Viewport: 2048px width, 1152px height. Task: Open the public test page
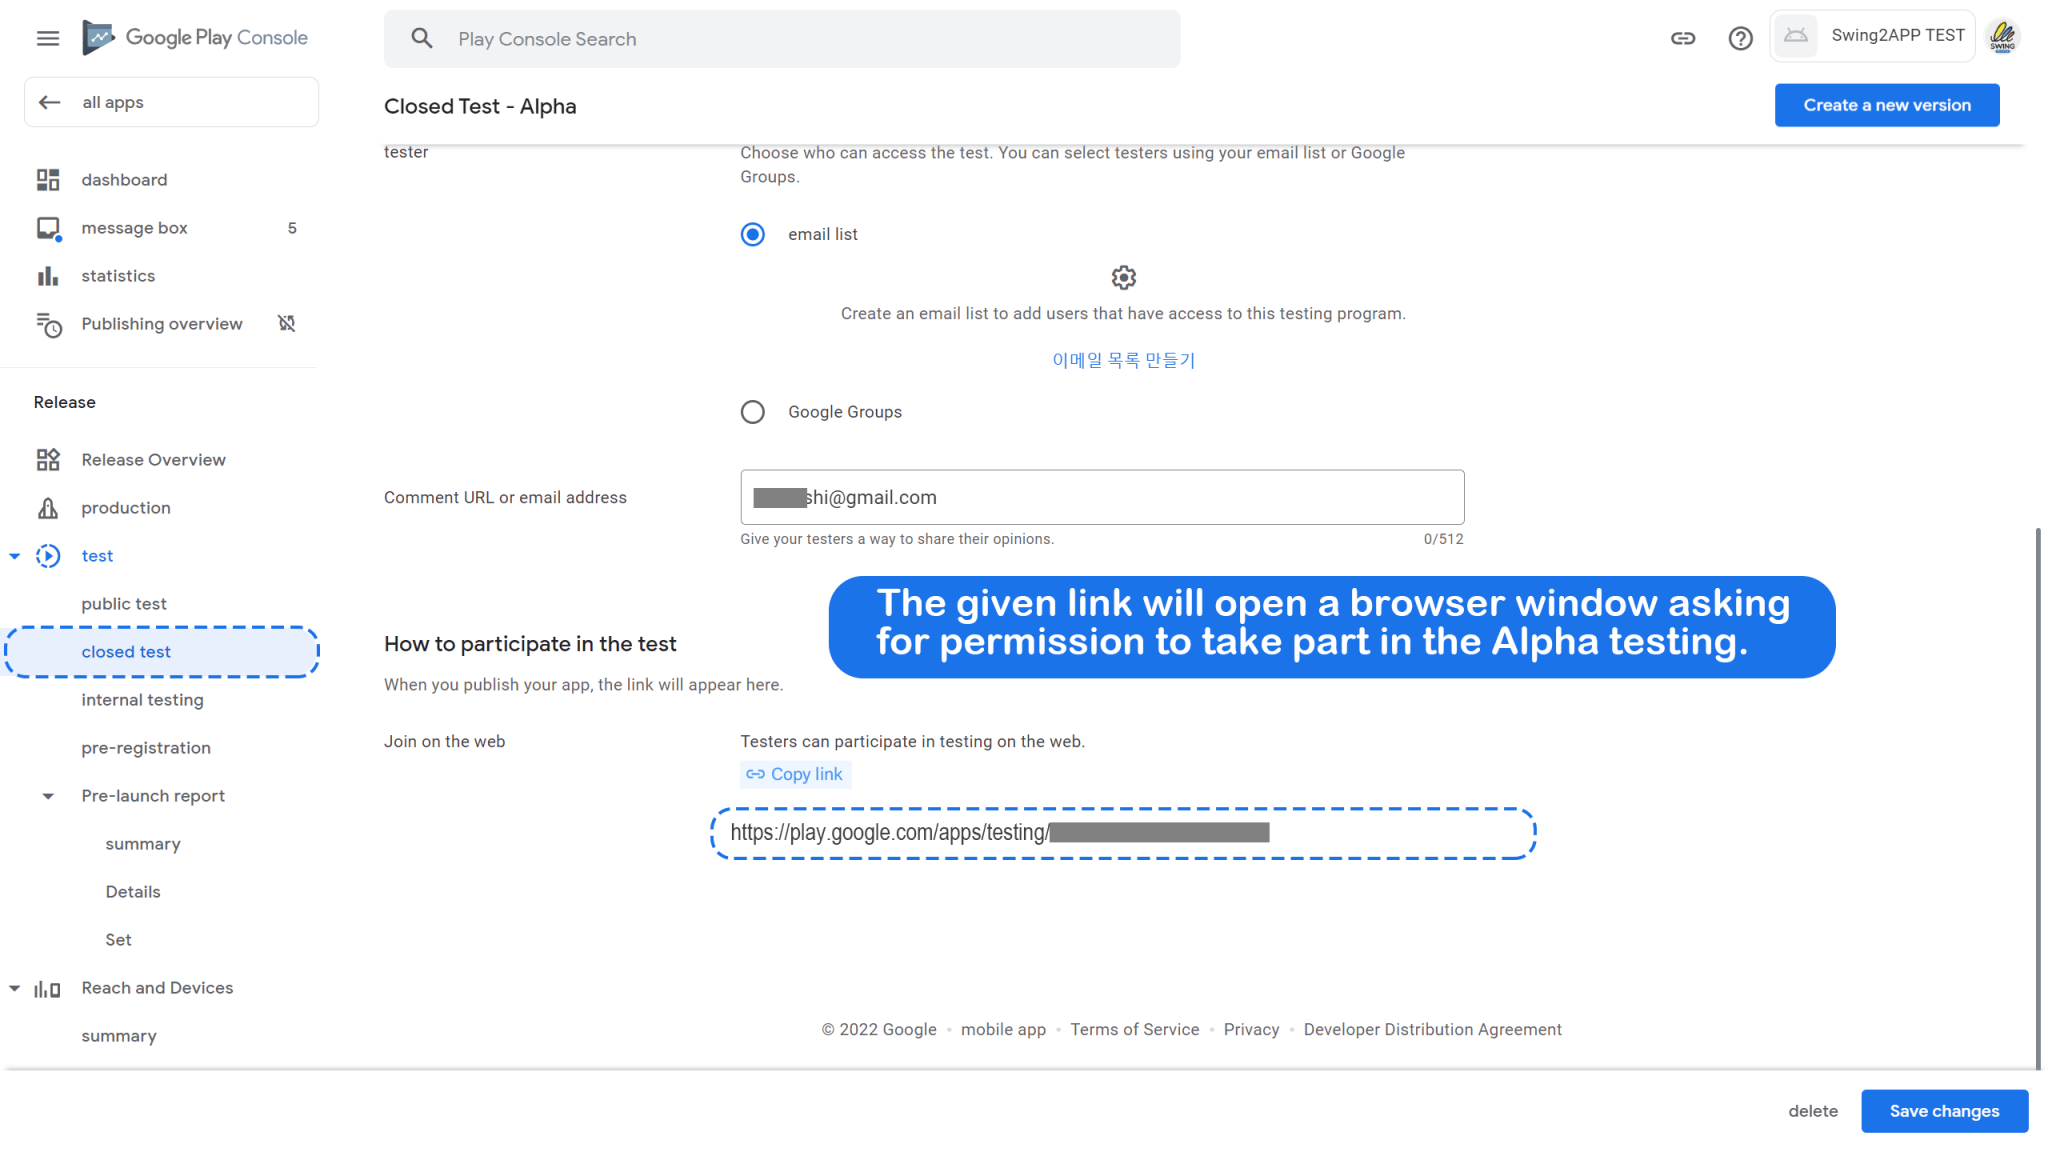pyautogui.click(x=124, y=603)
